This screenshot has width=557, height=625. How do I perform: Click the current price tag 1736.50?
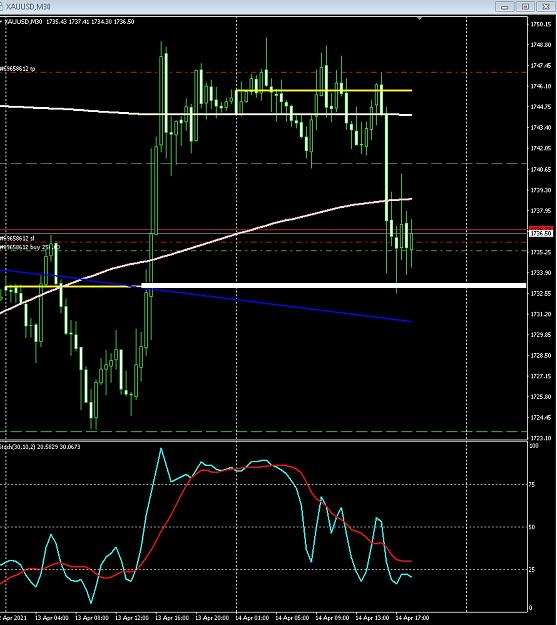(541, 233)
